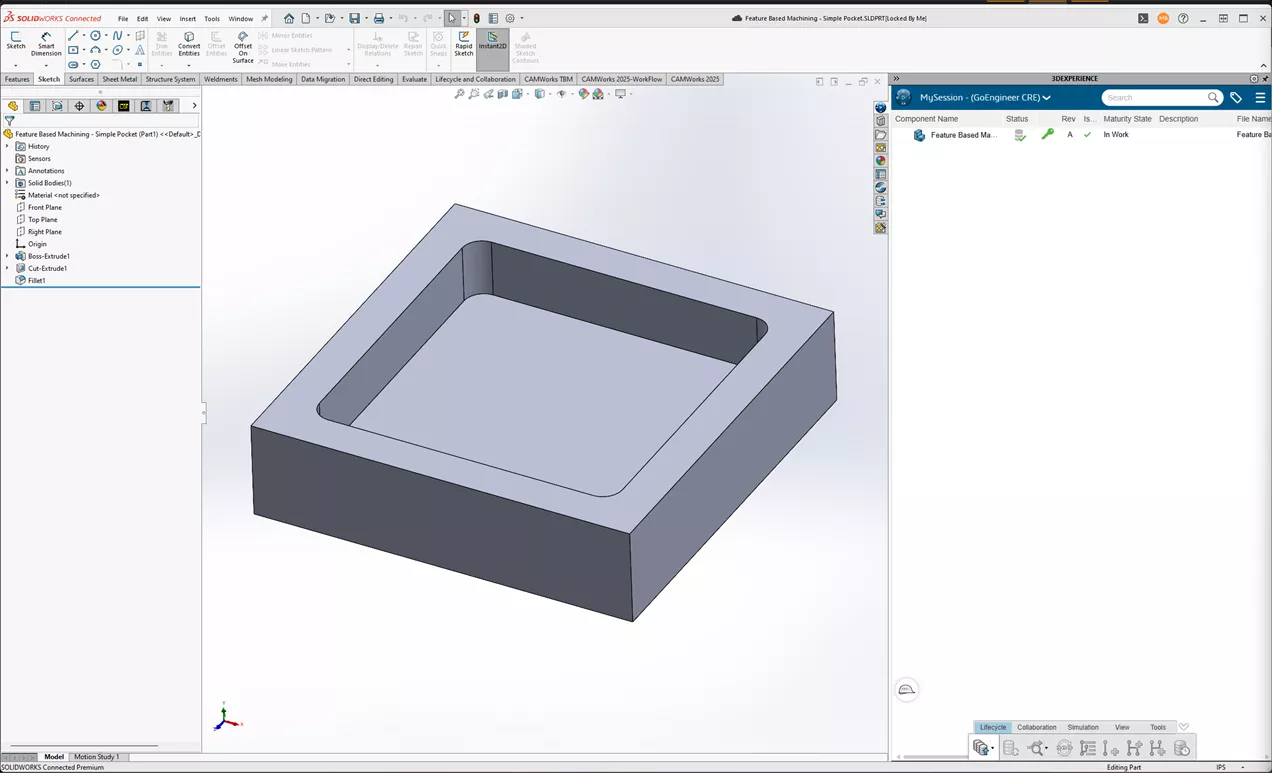Select the Smart Dimension tool
Screen dimensions: 1272x773
pos(46,44)
